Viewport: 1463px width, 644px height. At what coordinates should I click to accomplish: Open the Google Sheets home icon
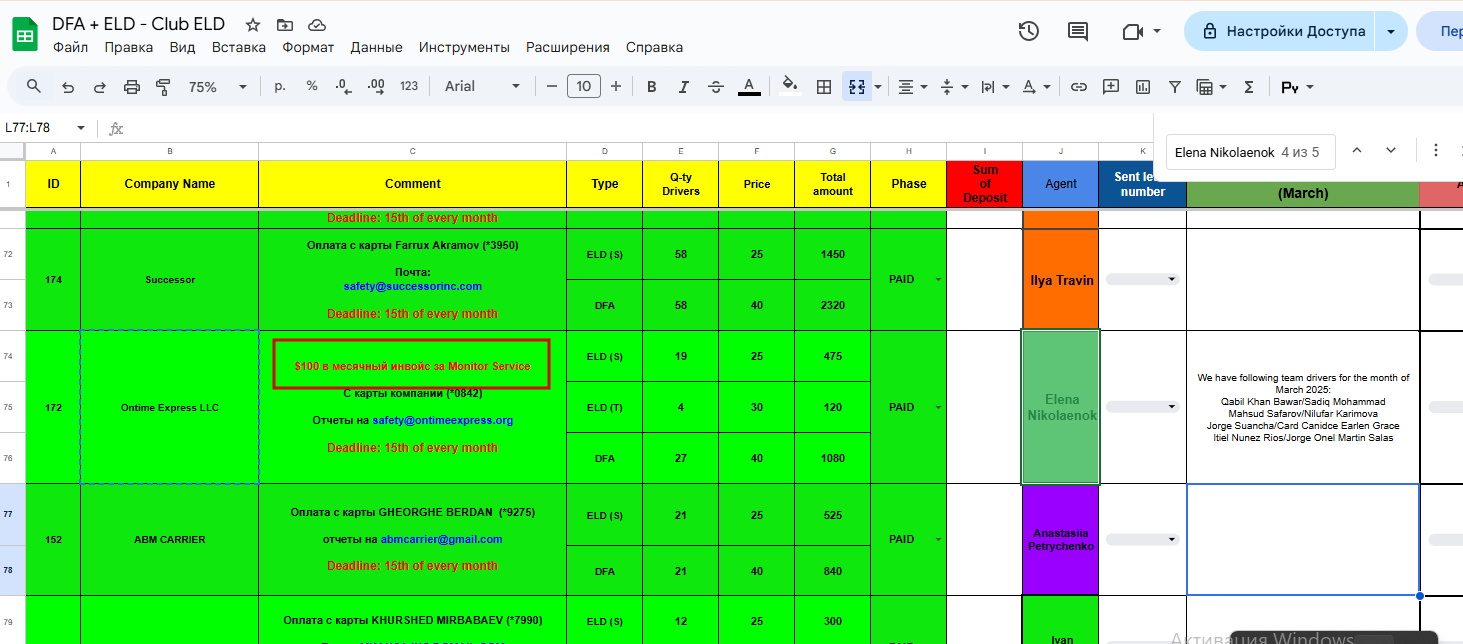click(24, 35)
